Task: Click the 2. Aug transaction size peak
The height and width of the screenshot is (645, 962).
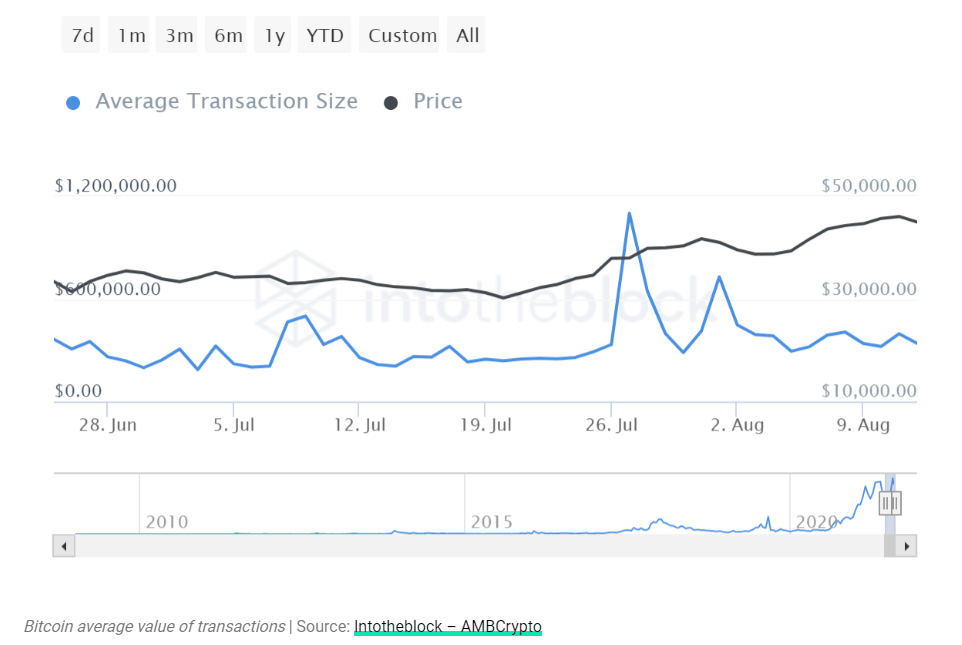Action: 719,277
